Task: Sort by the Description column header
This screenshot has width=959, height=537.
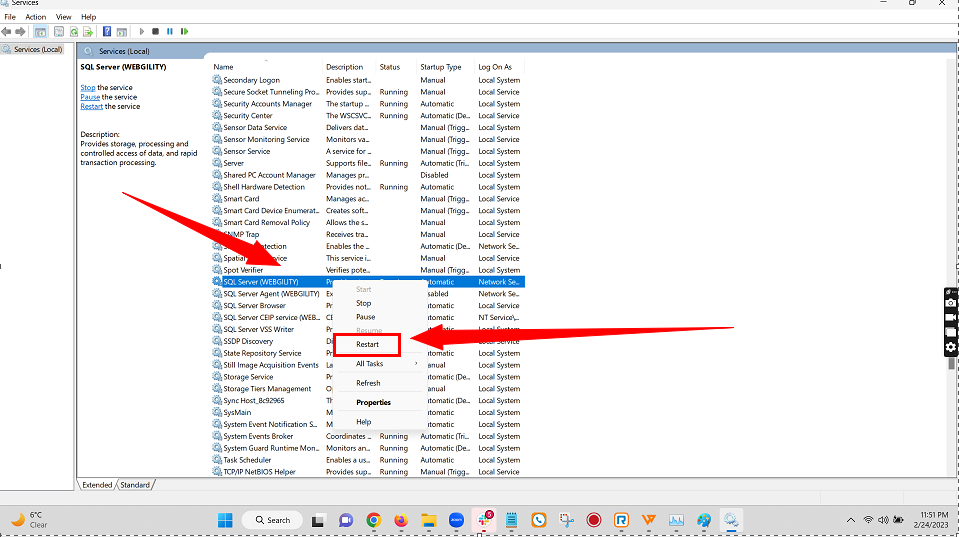Action: (x=349, y=67)
